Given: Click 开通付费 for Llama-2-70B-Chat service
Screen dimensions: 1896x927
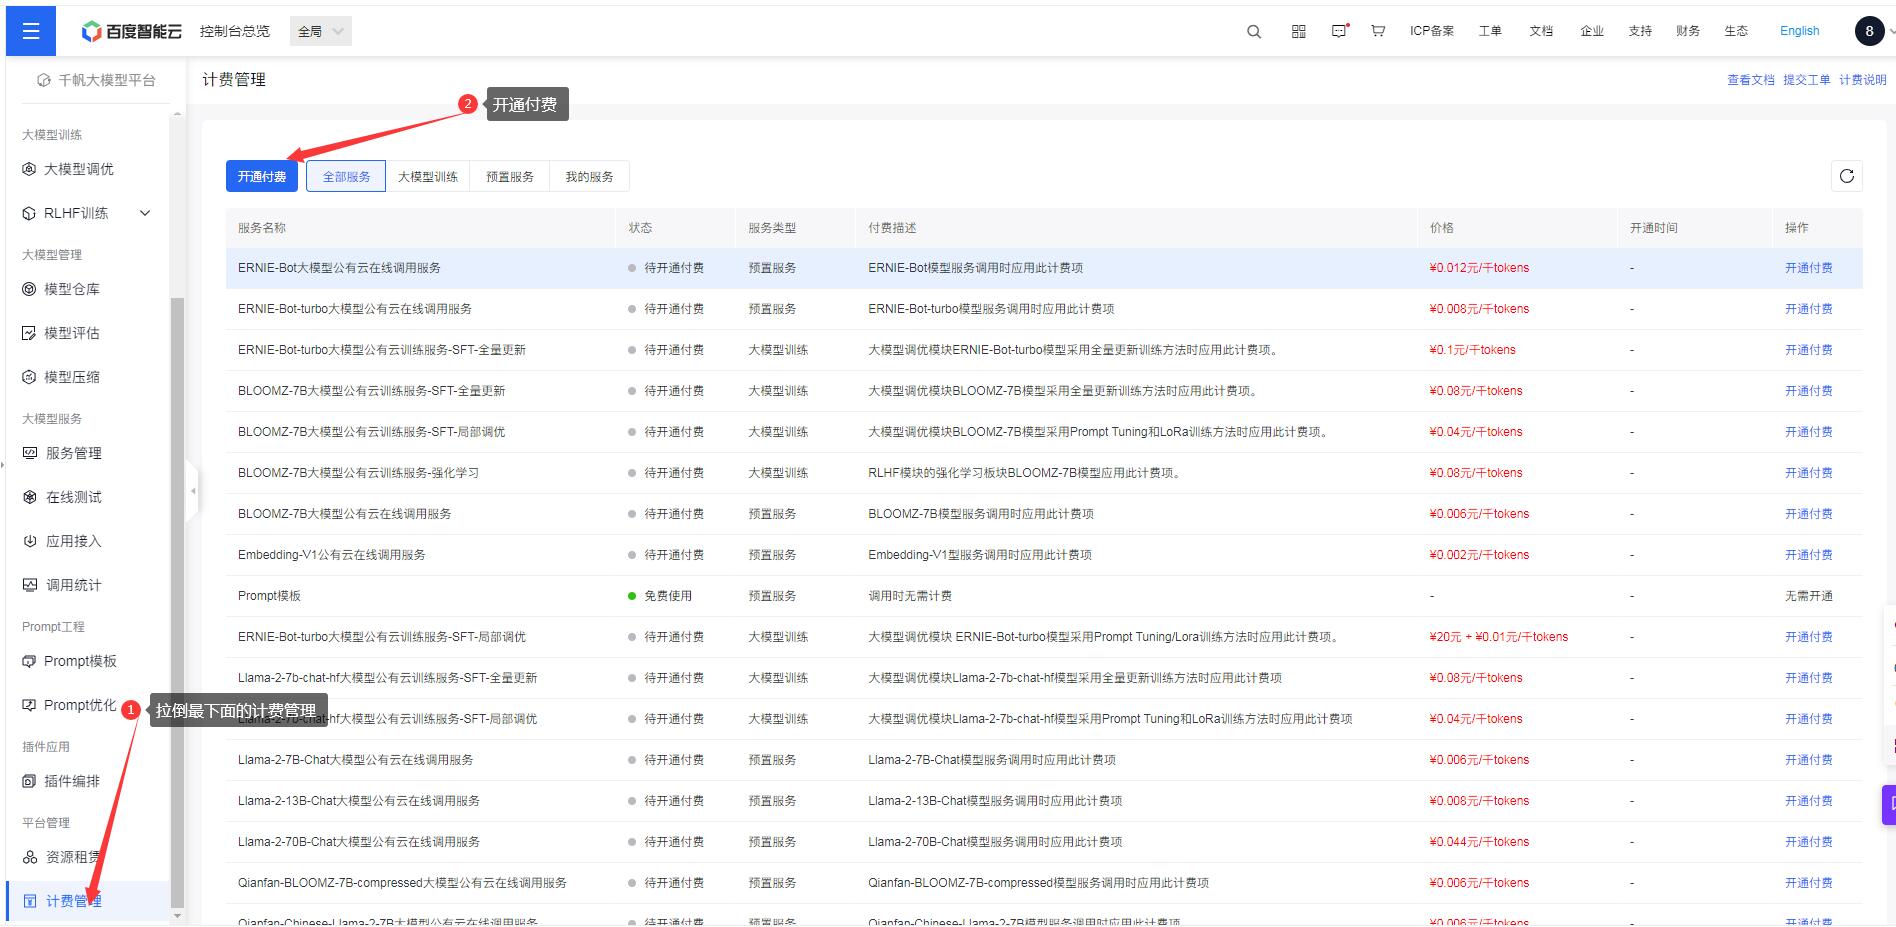Looking at the screenshot, I should (1809, 842).
